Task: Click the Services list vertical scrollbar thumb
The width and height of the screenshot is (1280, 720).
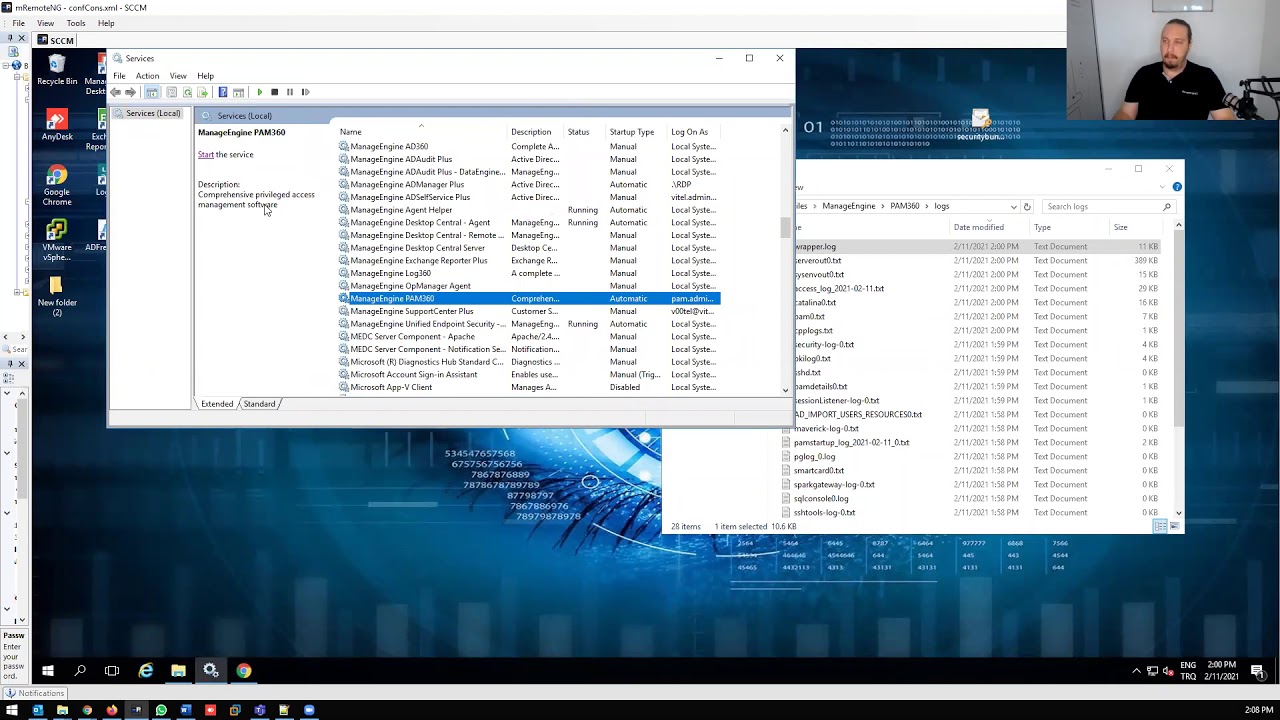Action: point(785,227)
